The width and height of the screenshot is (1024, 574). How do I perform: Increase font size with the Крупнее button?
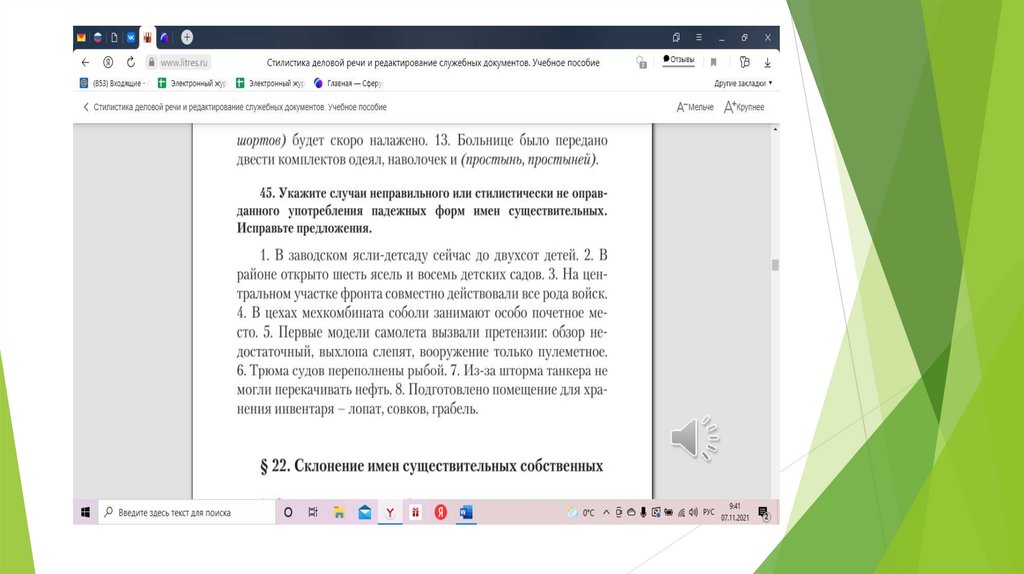click(744, 107)
